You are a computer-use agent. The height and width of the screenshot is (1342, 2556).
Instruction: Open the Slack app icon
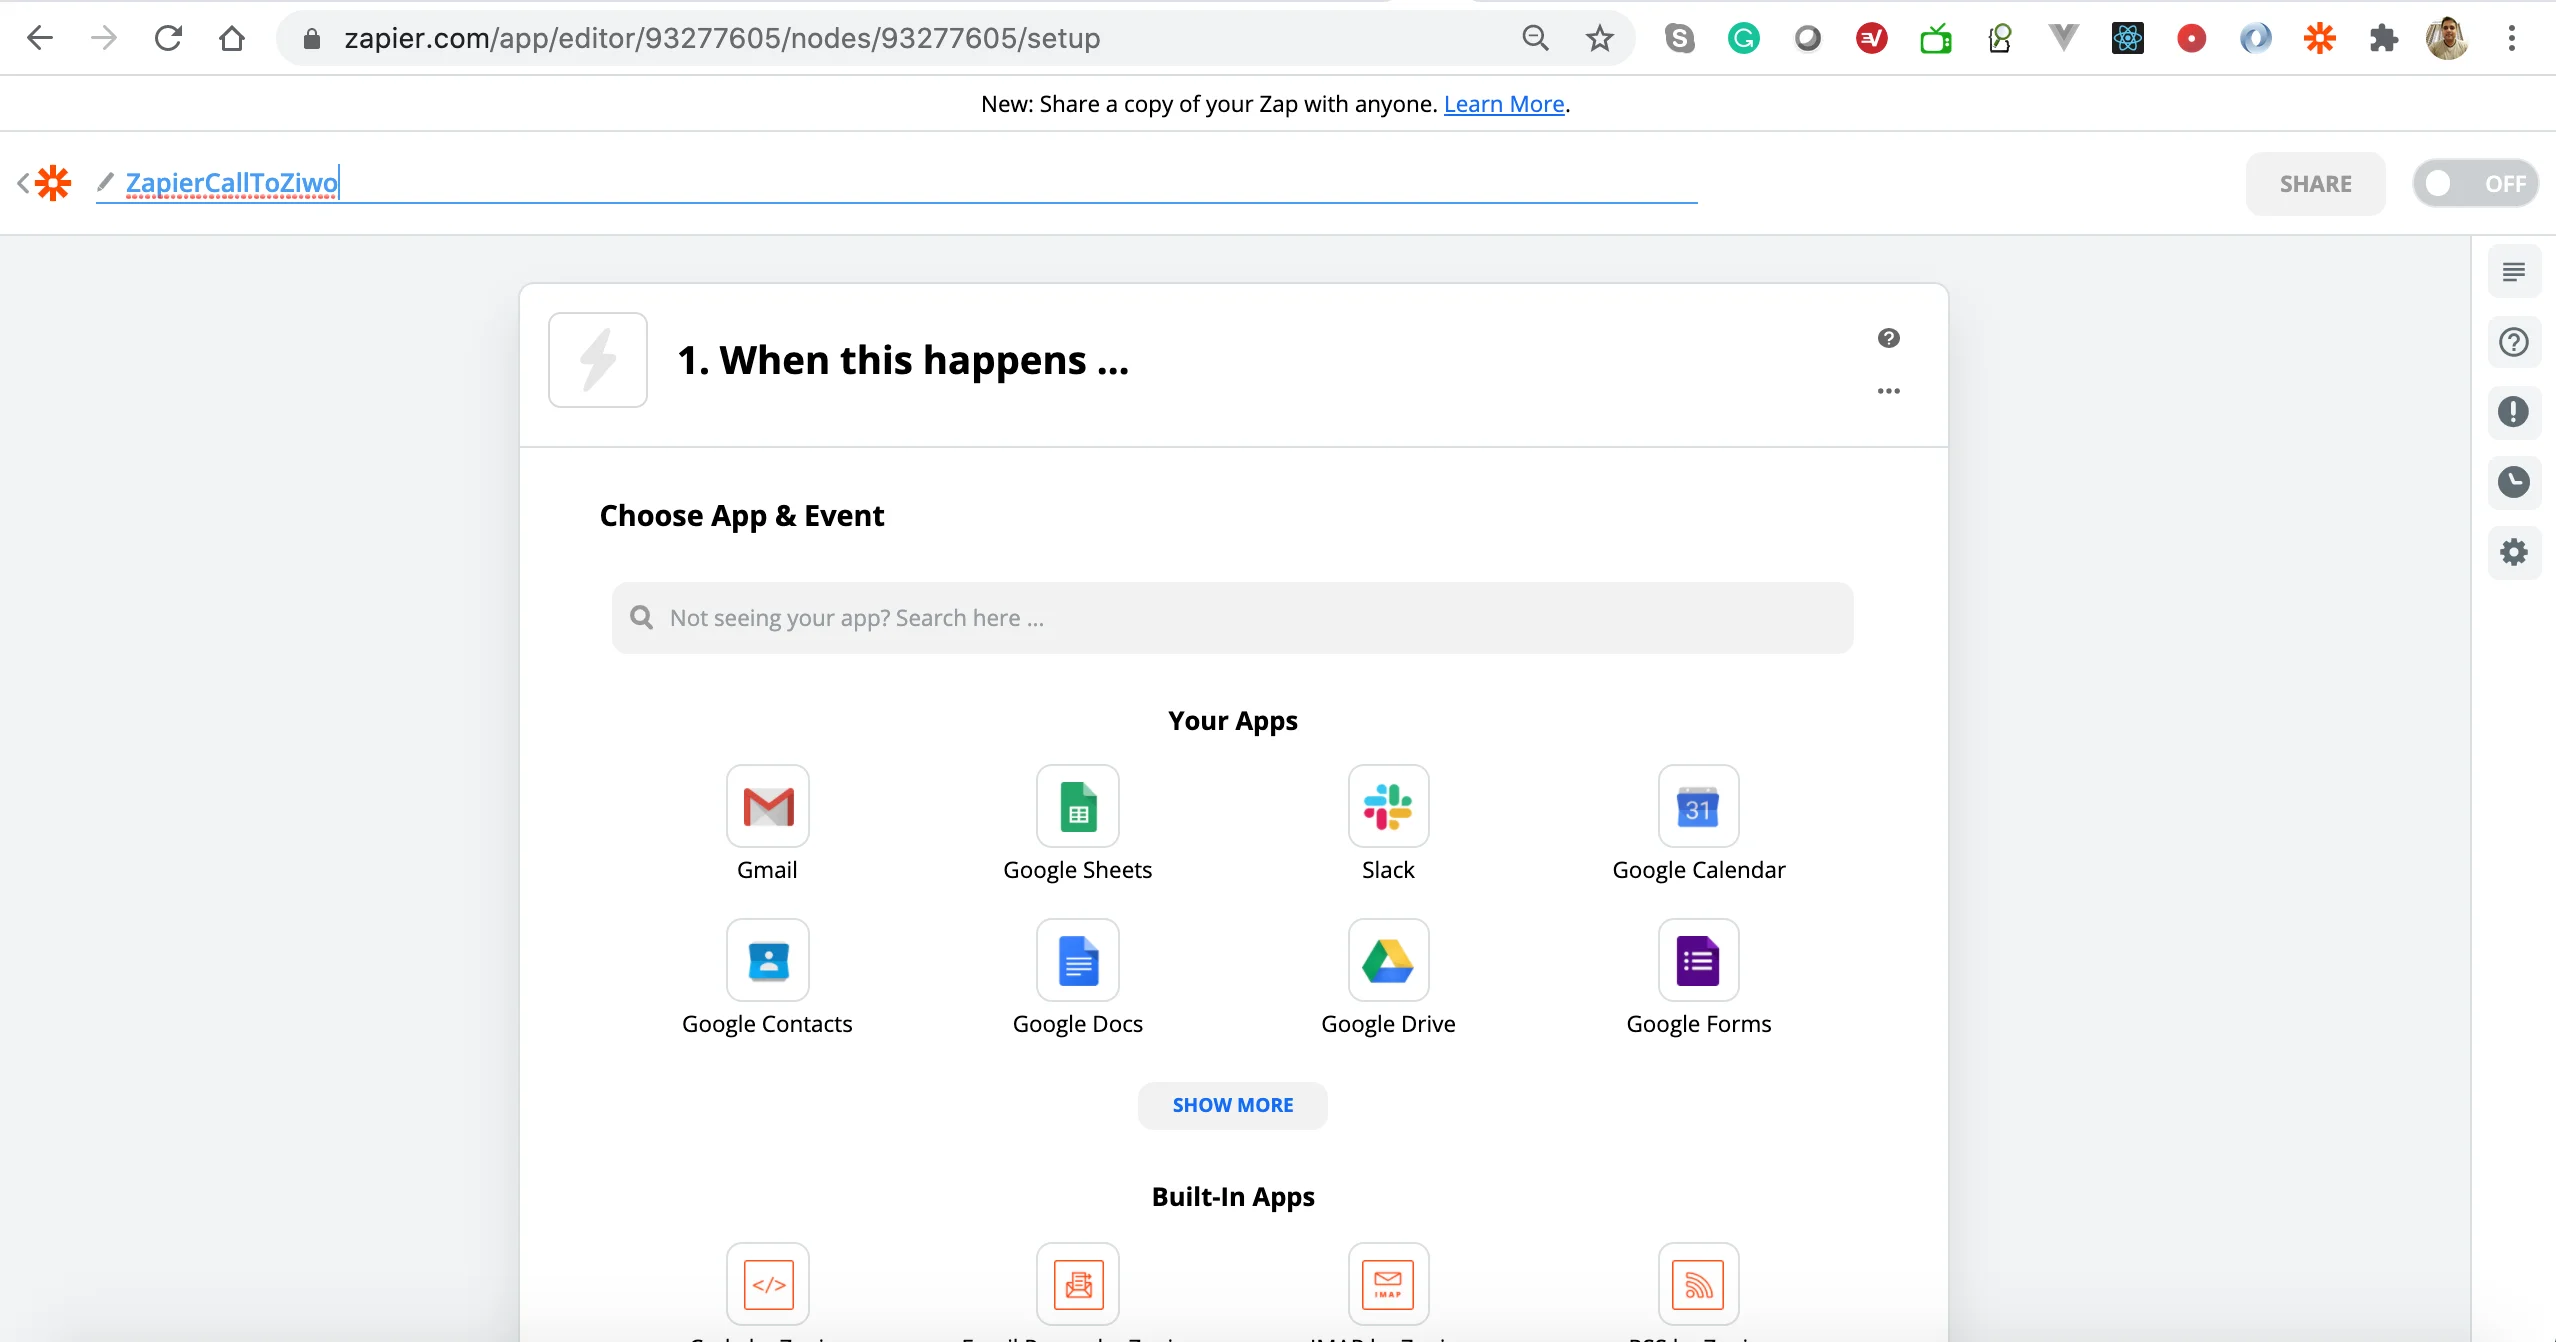[1388, 806]
